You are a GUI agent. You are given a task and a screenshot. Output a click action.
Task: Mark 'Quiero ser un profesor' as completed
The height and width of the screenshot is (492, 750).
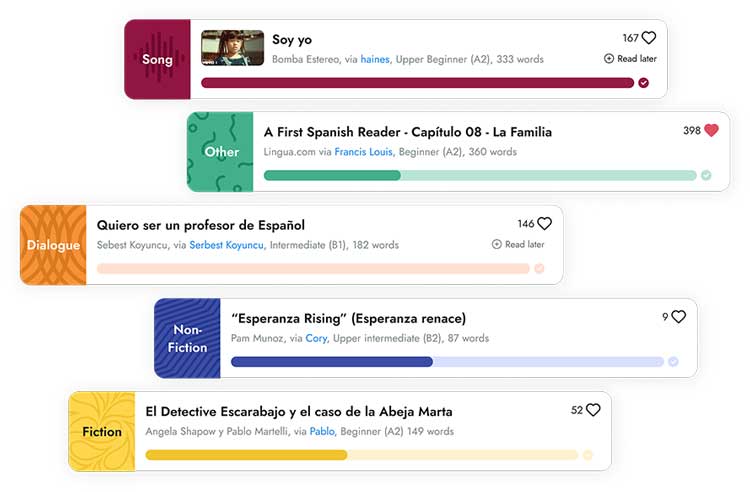tap(539, 268)
